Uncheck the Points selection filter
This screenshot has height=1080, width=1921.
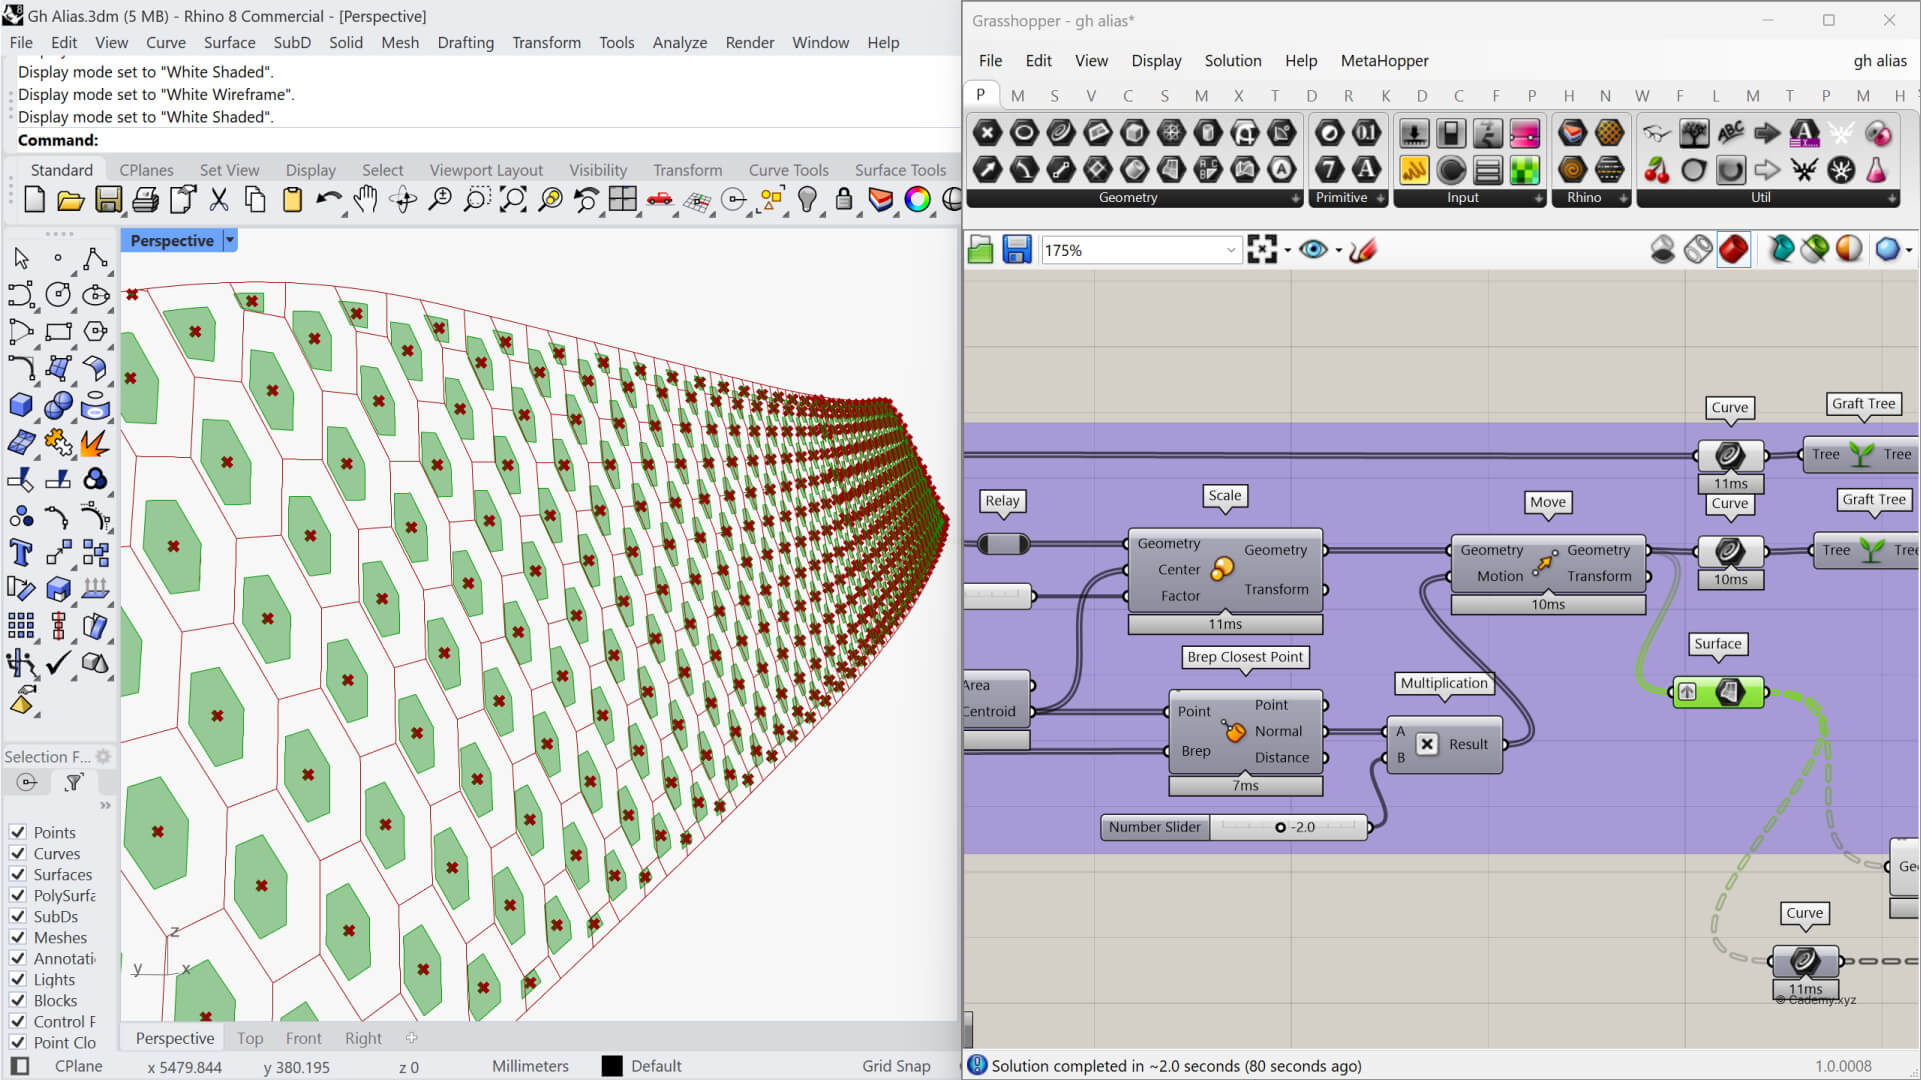click(x=18, y=832)
